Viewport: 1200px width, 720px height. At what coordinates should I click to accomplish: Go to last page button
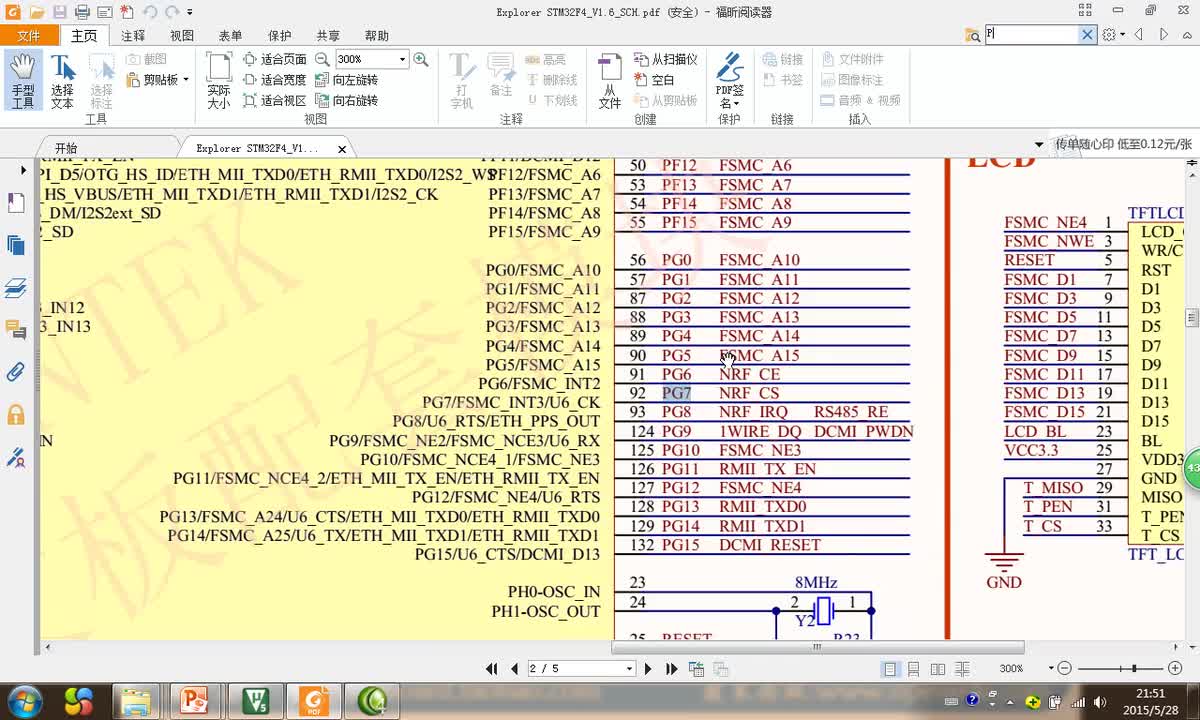(671, 668)
